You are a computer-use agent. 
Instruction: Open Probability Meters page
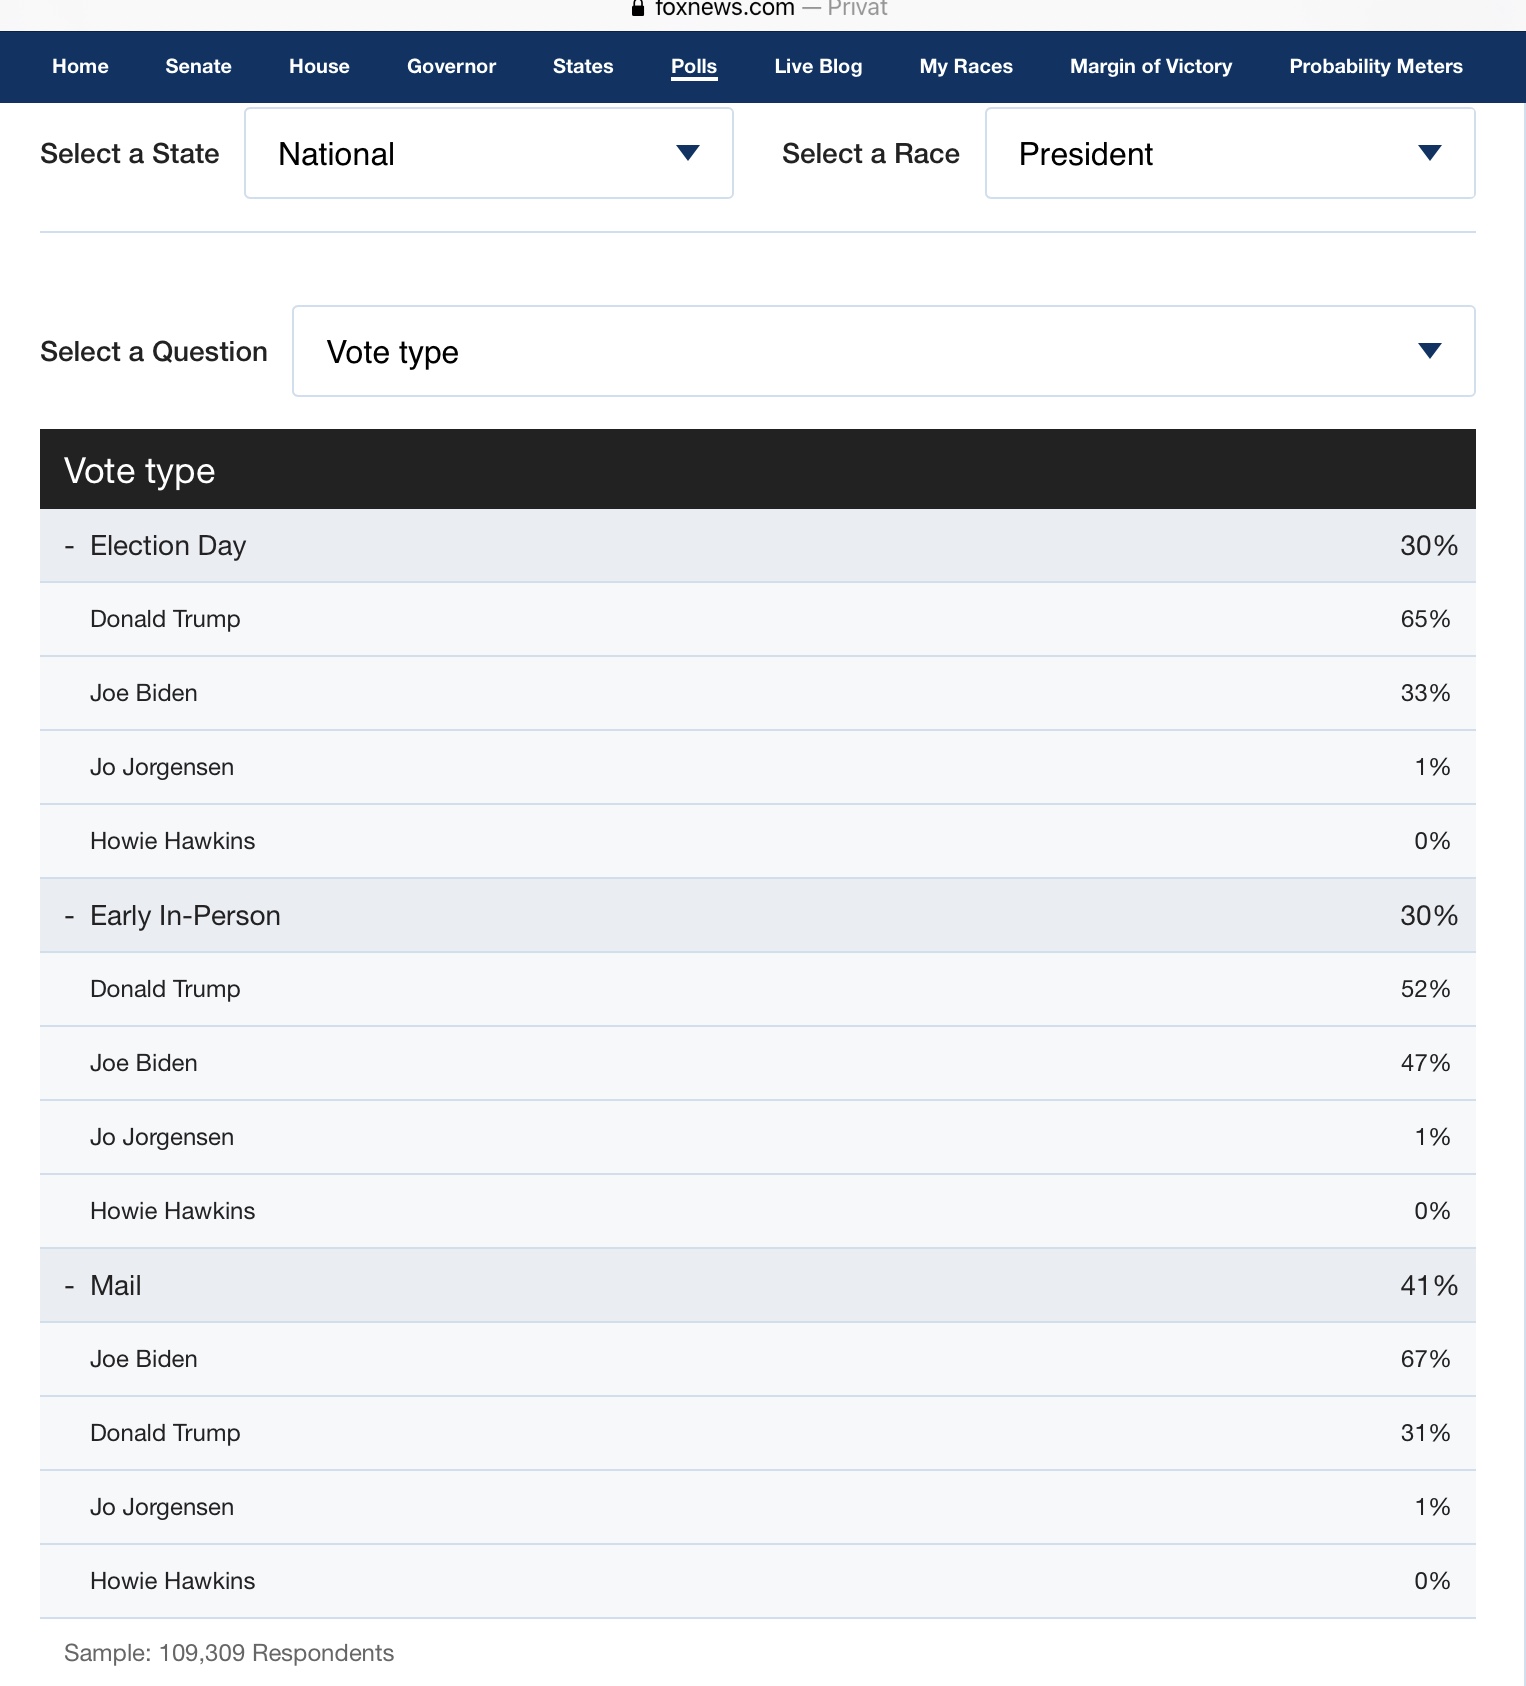point(1376,66)
